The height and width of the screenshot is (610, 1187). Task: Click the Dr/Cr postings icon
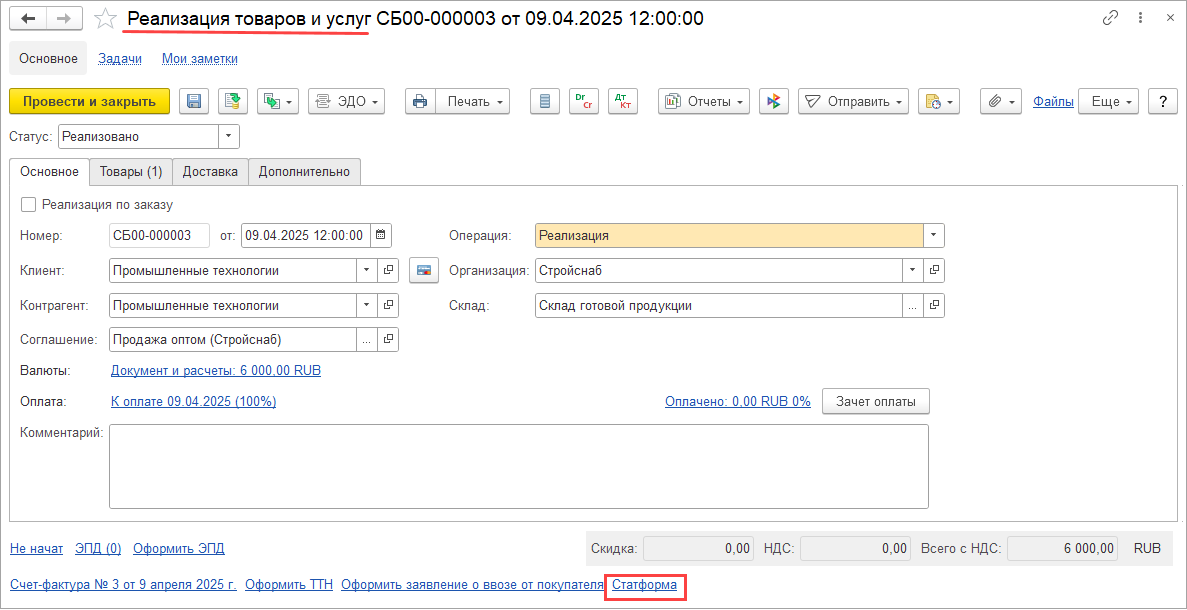(584, 101)
